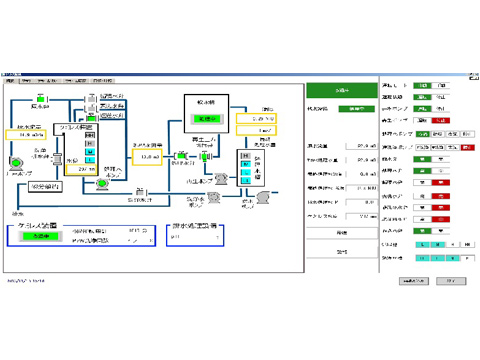Open the second tab in the tab strip

coord(26,81)
